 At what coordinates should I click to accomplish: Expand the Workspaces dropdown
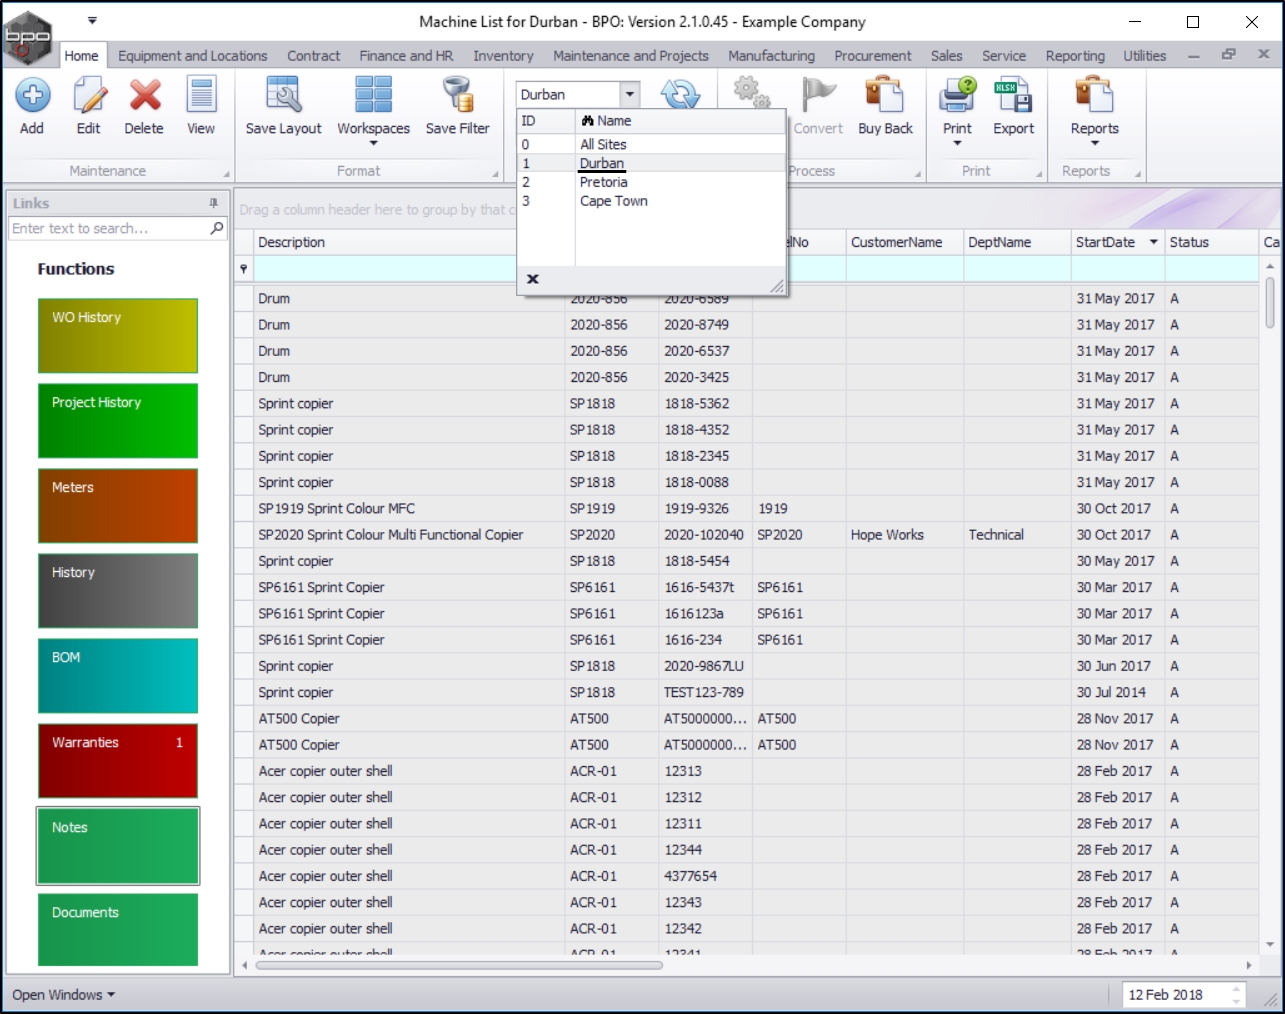pyautogui.click(x=373, y=143)
